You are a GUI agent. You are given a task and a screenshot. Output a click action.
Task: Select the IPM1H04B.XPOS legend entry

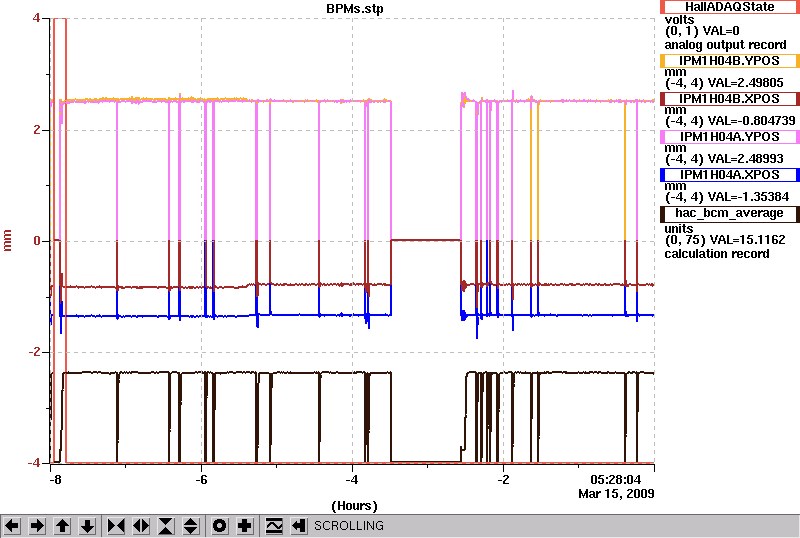coord(730,99)
